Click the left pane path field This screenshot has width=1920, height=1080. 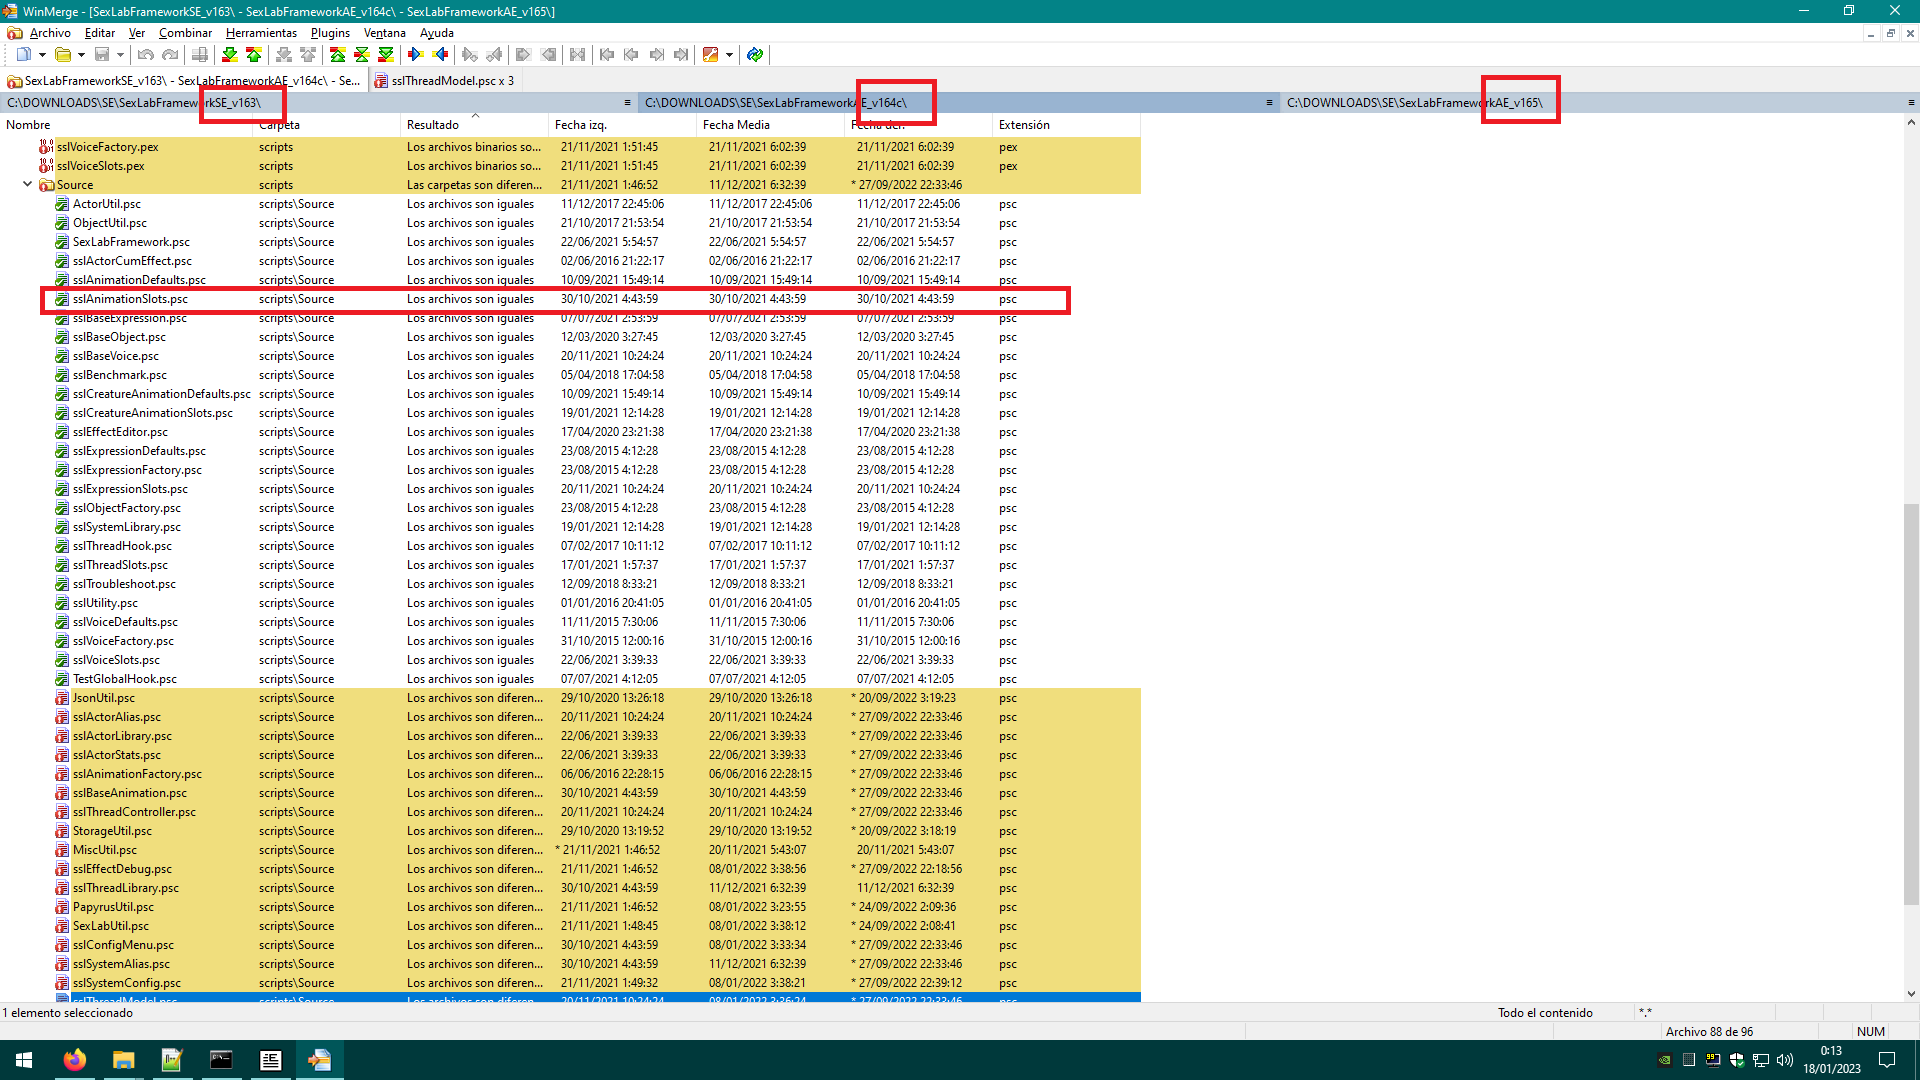tap(310, 103)
